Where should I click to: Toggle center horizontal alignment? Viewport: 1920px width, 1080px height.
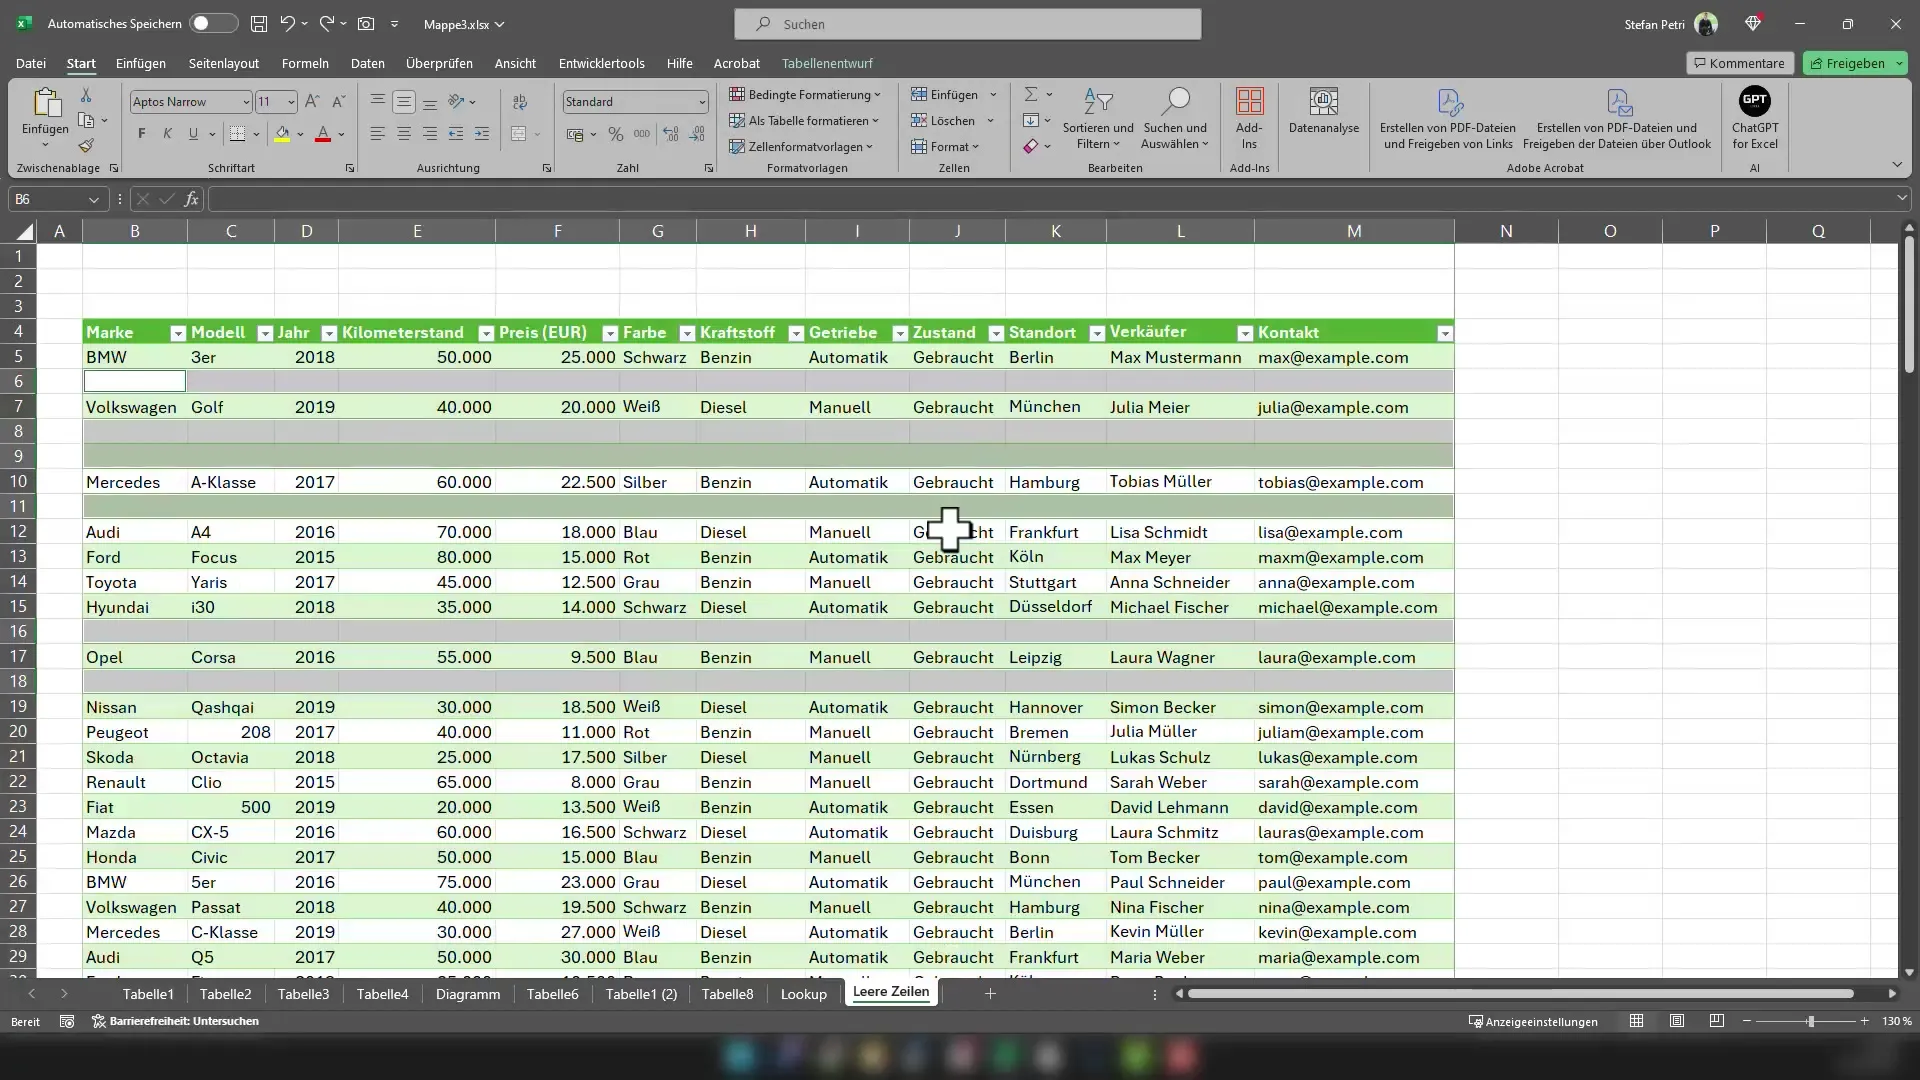tap(404, 133)
